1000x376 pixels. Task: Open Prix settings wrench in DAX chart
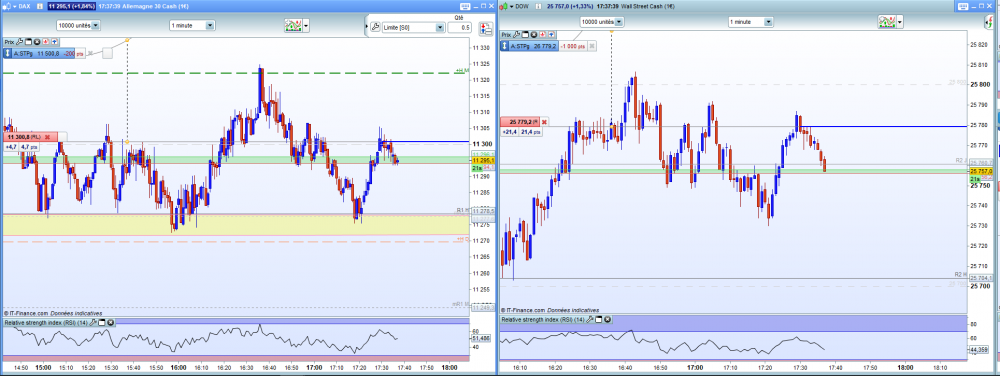click(20, 42)
